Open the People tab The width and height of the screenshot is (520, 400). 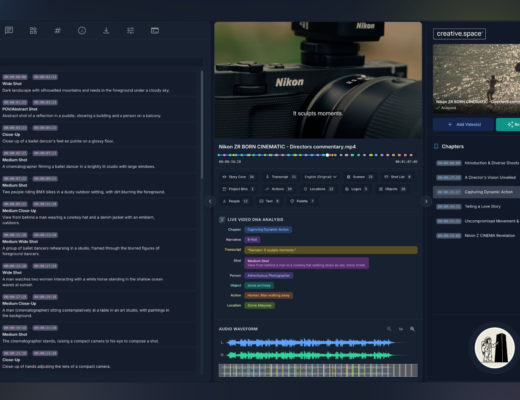click(x=235, y=201)
